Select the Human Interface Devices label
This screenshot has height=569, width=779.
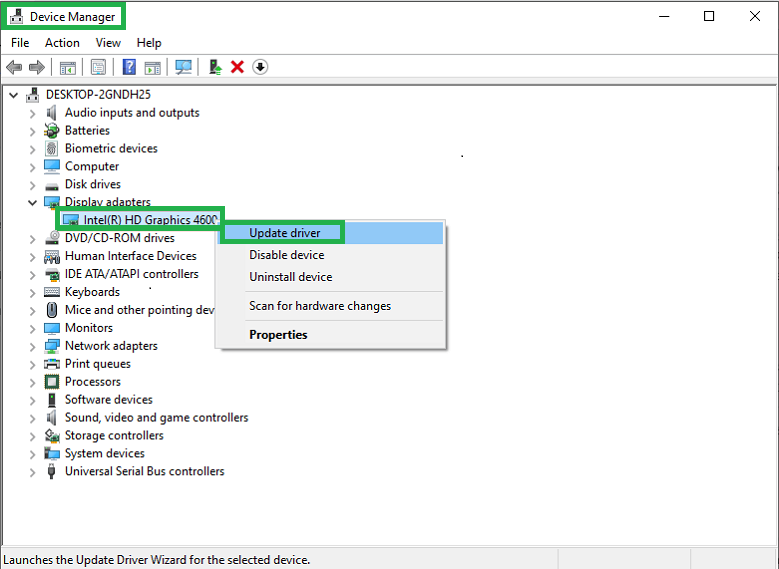pyautogui.click(x=131, y=256)
